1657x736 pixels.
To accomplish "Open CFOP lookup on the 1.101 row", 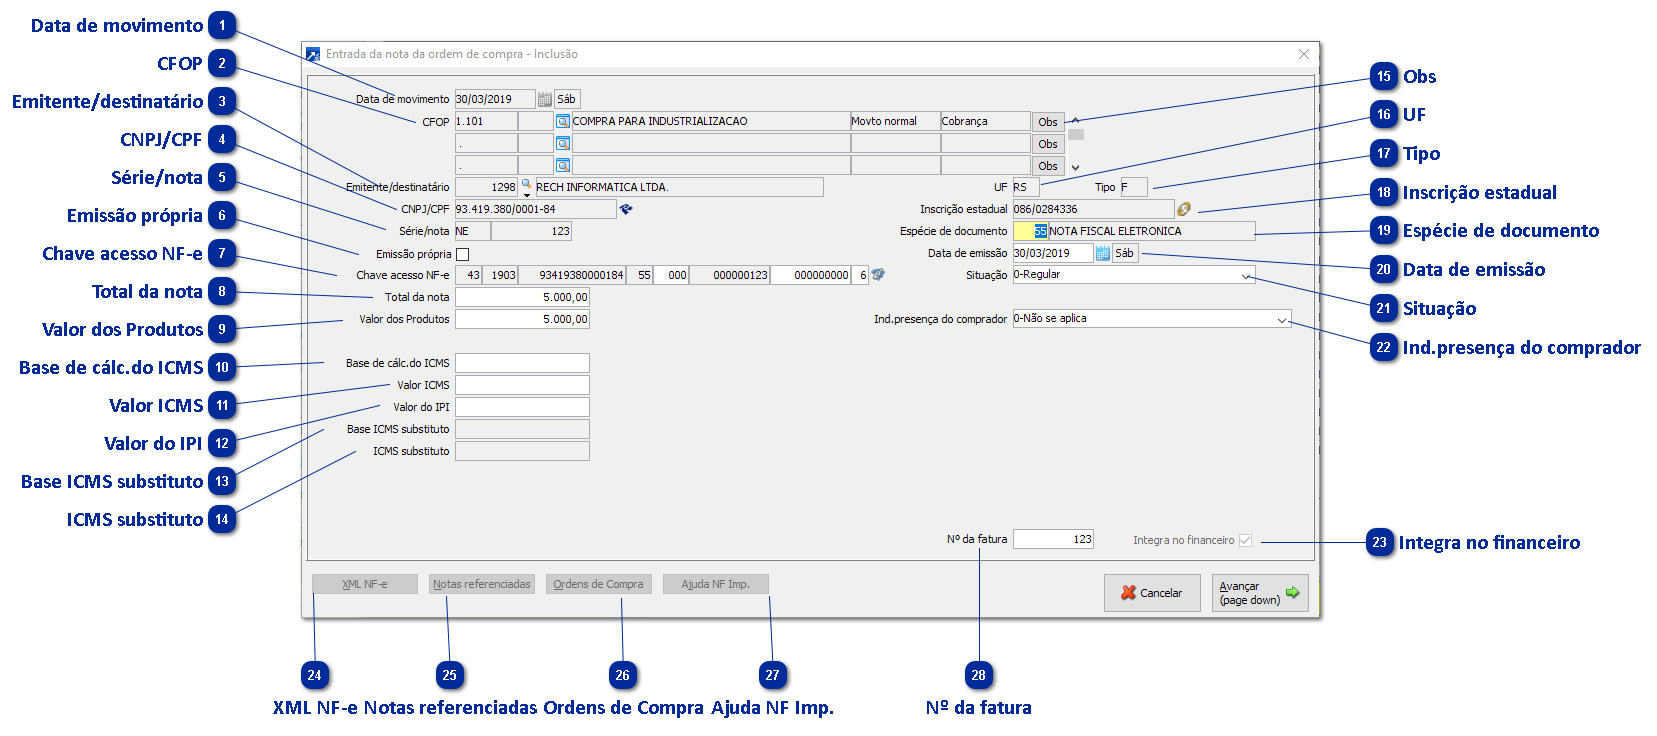I will point(563,121).
